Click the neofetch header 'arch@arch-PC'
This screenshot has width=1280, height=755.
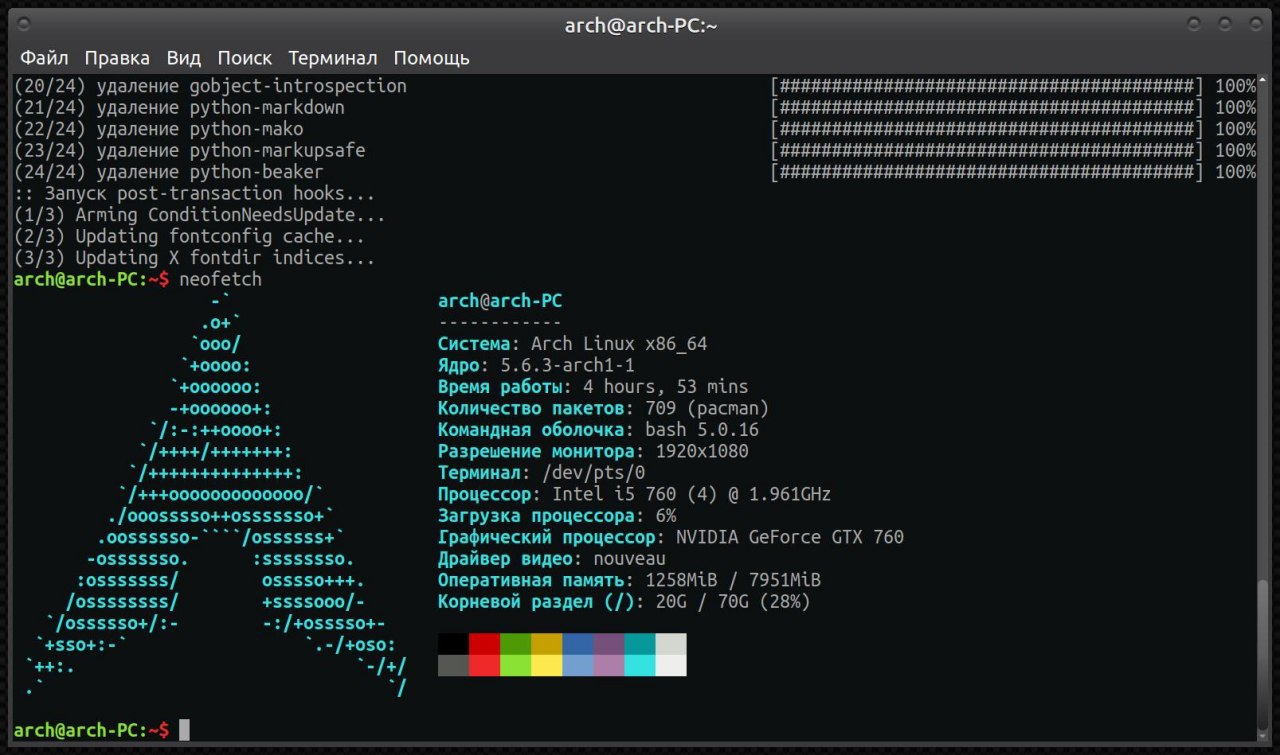[500, 301]
